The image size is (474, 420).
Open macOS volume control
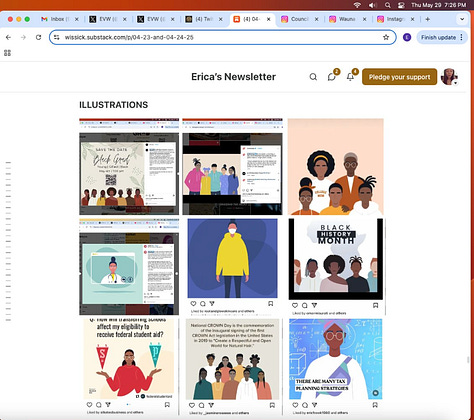pos(372,5)
